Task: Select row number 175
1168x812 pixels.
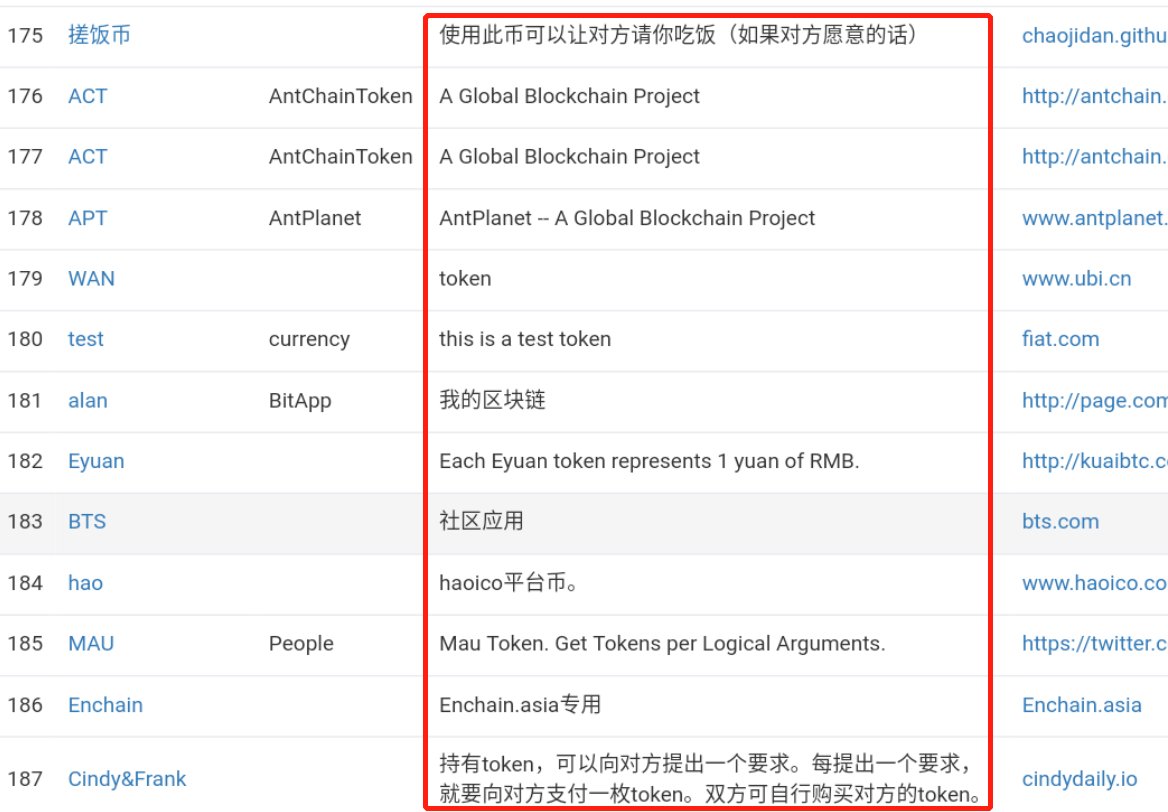Action: 25,36
